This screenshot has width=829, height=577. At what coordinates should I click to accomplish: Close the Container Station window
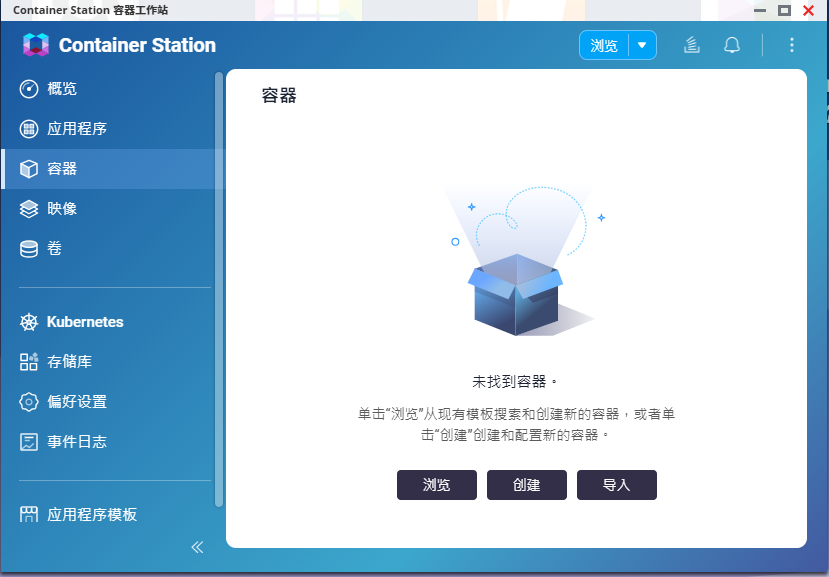[x=808, y=10]
